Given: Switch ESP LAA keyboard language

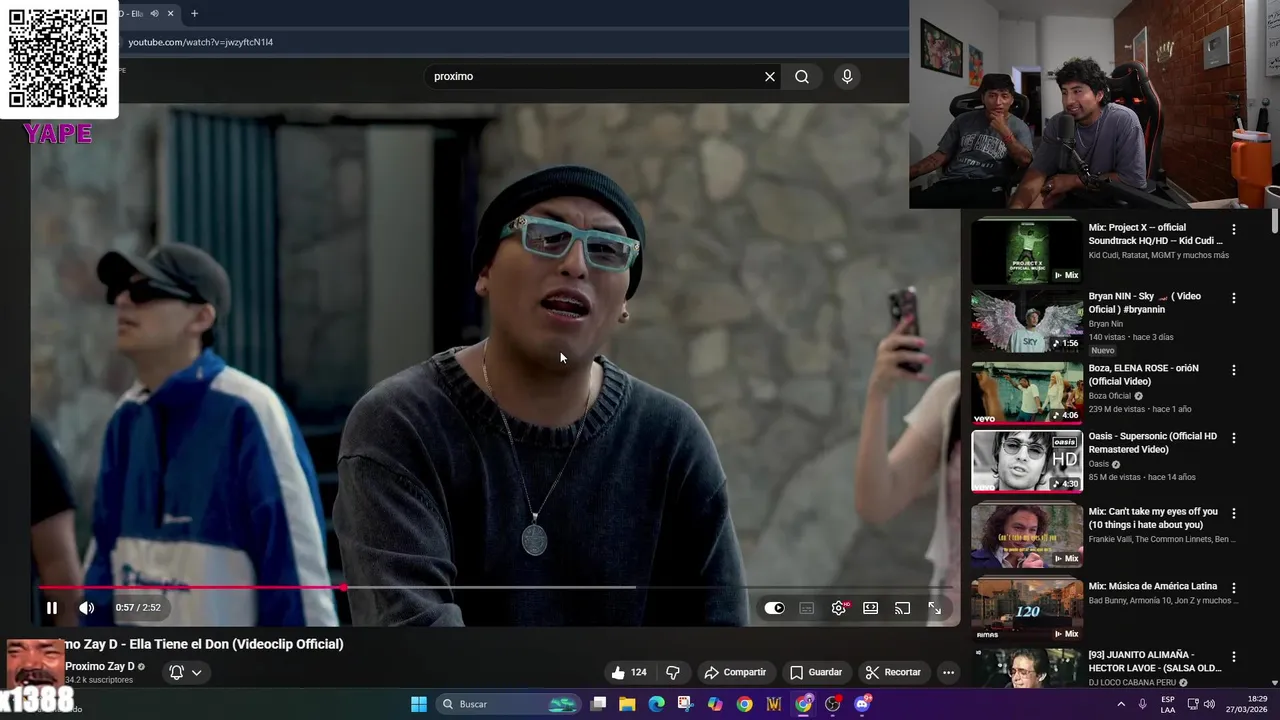Looking at the screenshot, I should tap(1168, 704).
